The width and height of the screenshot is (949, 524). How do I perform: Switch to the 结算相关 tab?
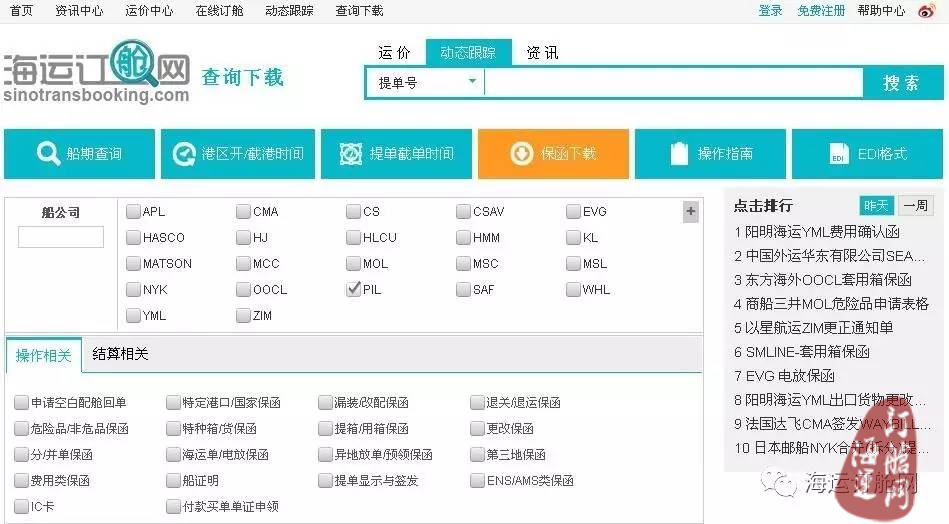coord(120,354)
